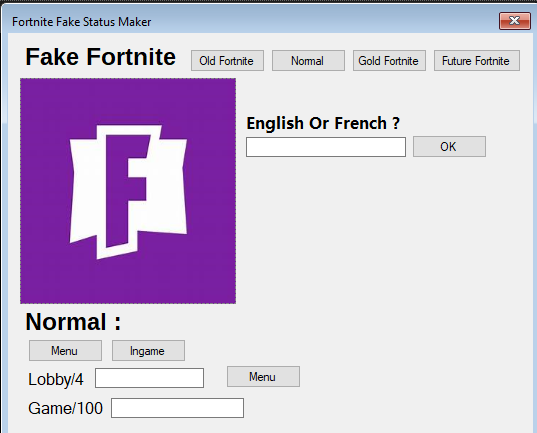Click the Menu button beside Ingame
The image size is (537, 433).
pyautogui.click(x=65, y=350)
